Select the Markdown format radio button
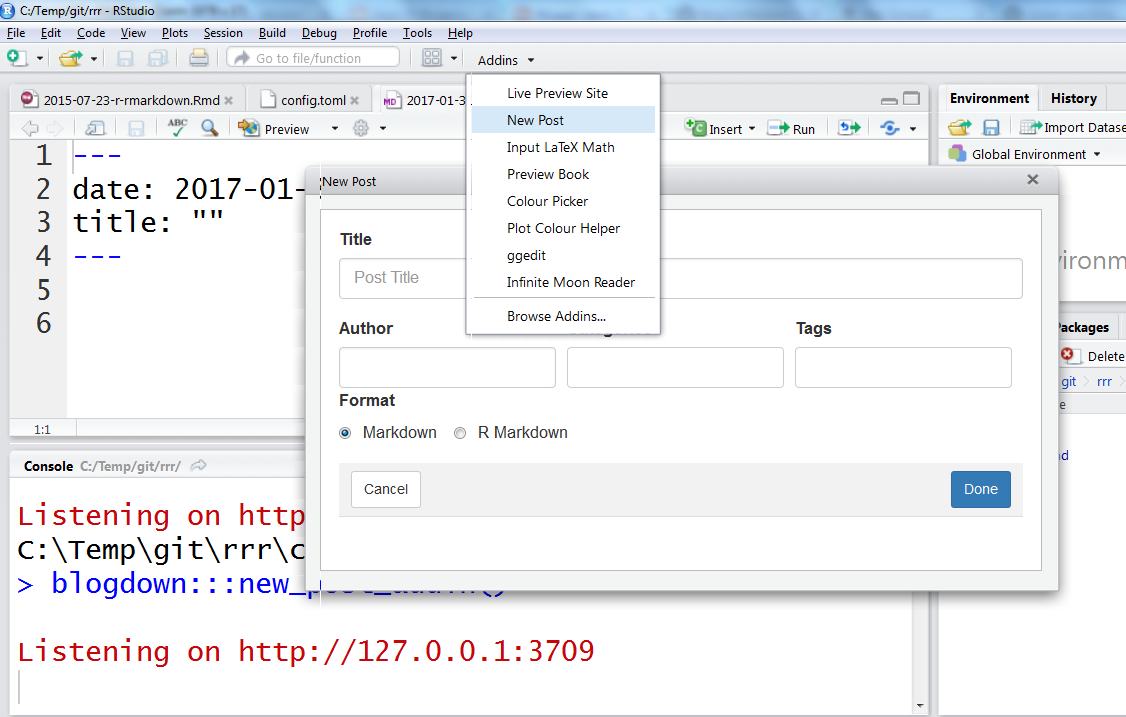Image resolution: width=1126 pixels, height=717 pixels. pos(345,432)
